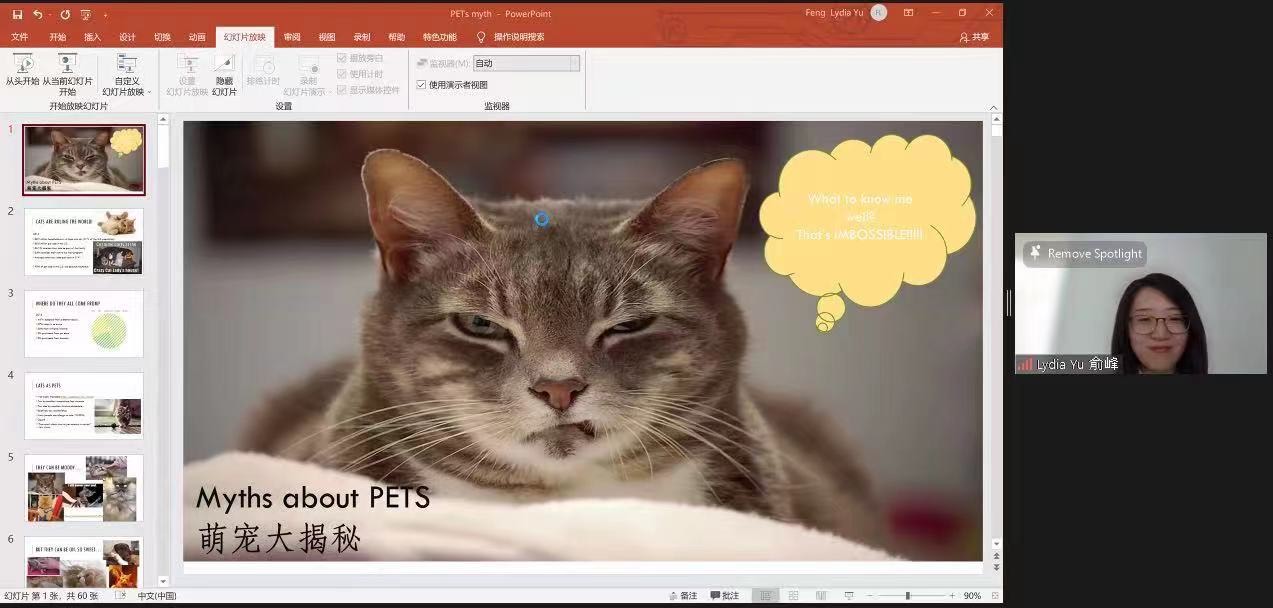The height and width of the screenshot is (608, 1273).
Task: Toggle the Comments (批注) pane button
Action: (x=725, y=596)
